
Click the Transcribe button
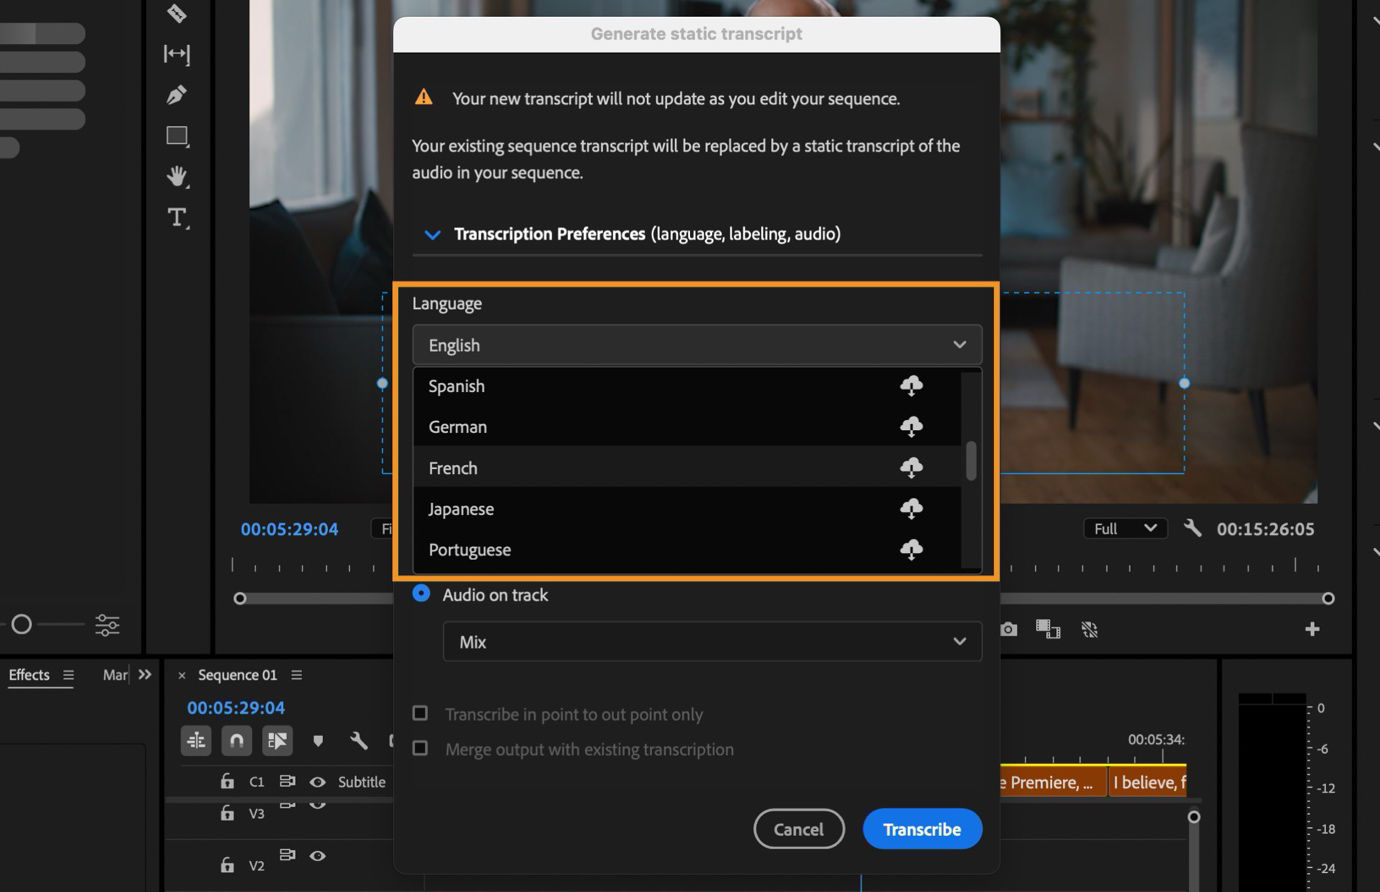(x=921, y=828)
